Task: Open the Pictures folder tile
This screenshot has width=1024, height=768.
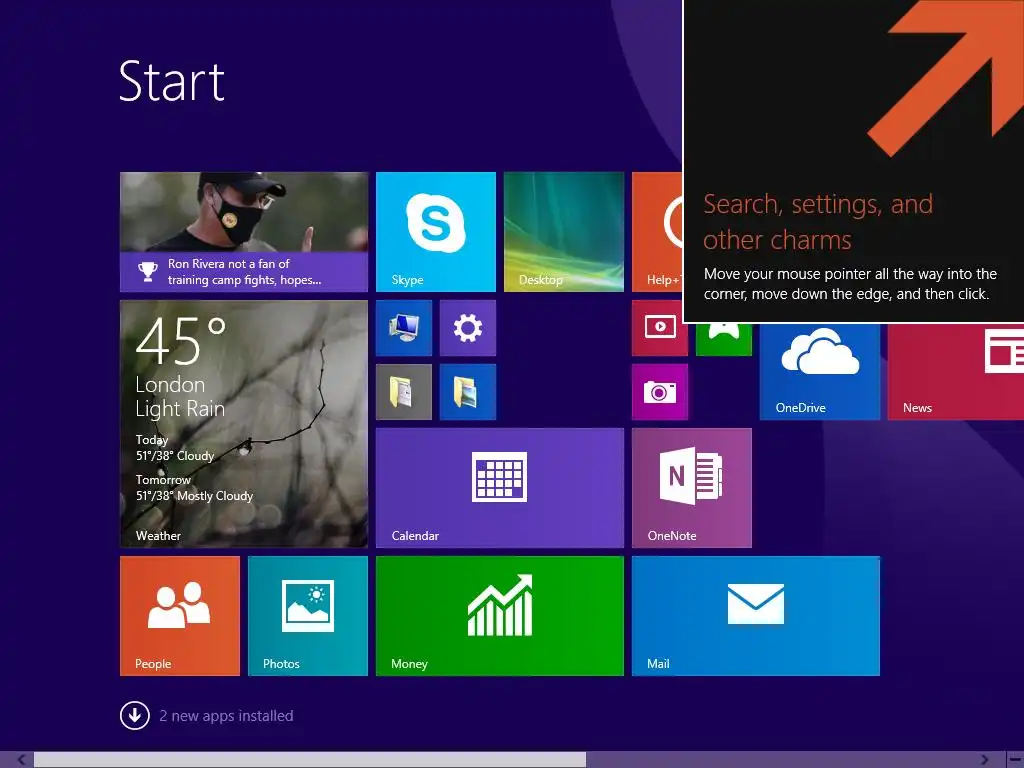Action: (x=468, y=392)
